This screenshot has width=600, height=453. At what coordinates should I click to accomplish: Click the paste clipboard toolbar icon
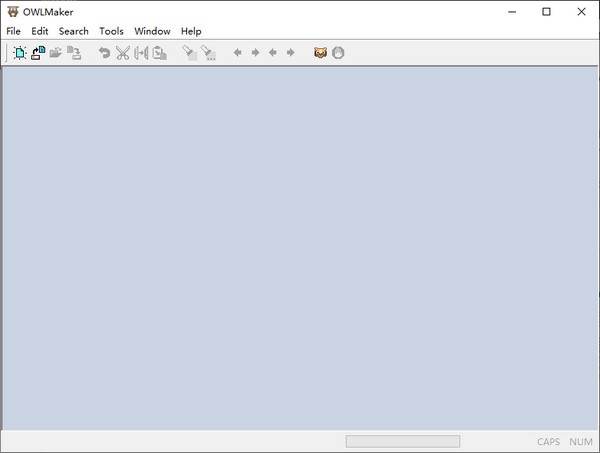click(159, 53)
